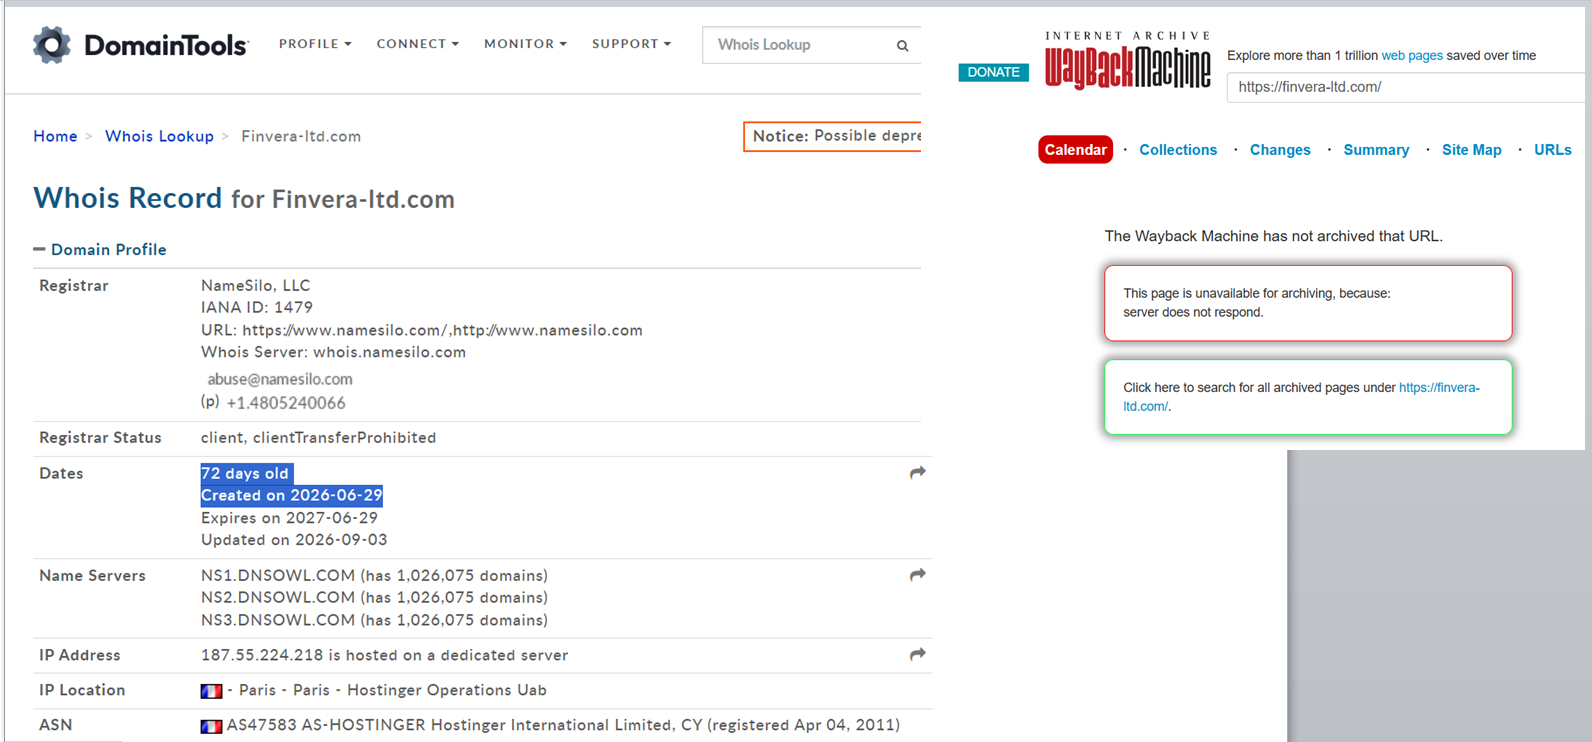Collapse the Domain Profile section
Viewport: 1592px width, 742px height.
[x=100, y=250]
